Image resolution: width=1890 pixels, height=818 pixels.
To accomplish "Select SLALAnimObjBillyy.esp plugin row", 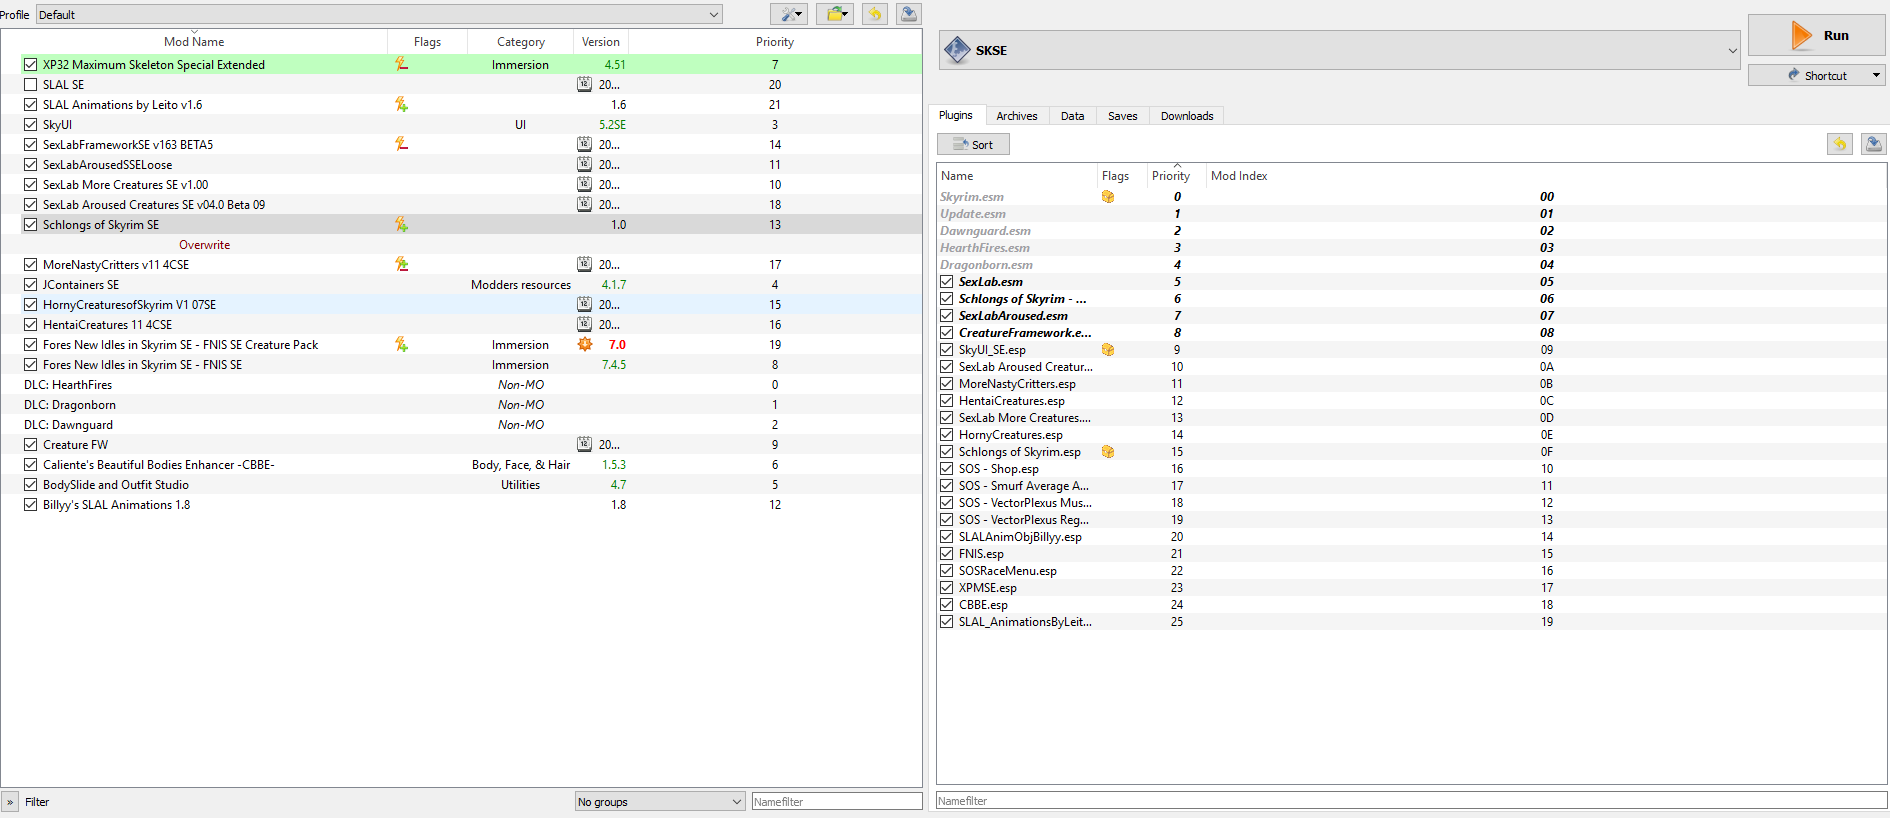I will click(x=1411, y=537).
